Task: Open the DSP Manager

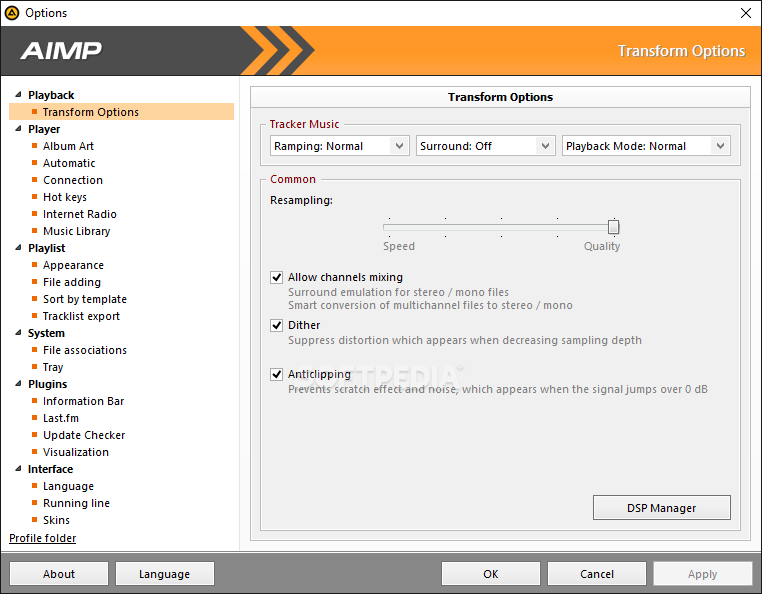Action: (x=661, y=507)
